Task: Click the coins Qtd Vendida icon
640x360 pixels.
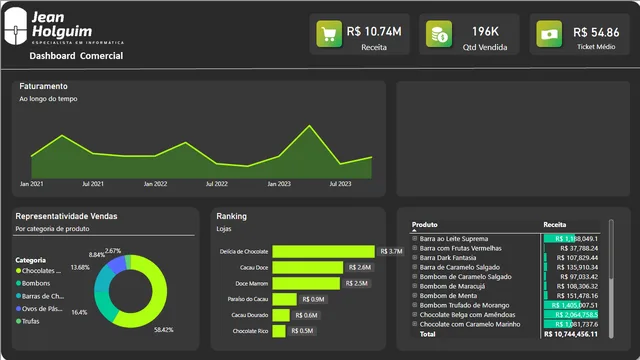Action: [x=439, y=34]
